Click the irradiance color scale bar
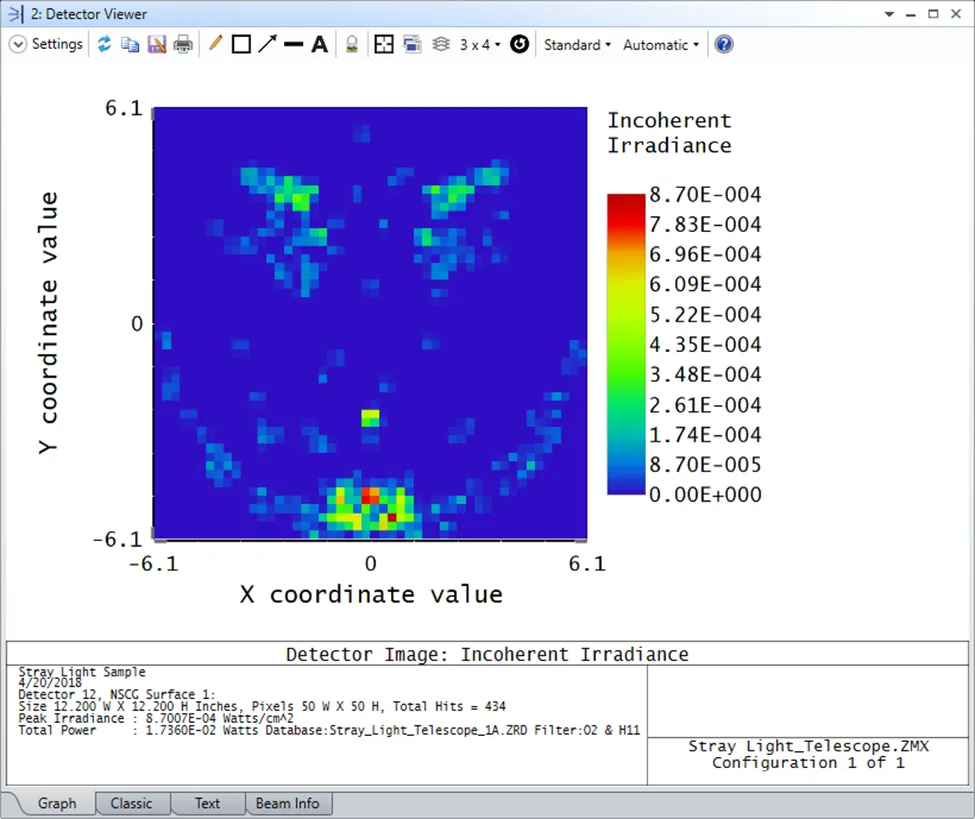975x819 pixels. pos(626,344)
